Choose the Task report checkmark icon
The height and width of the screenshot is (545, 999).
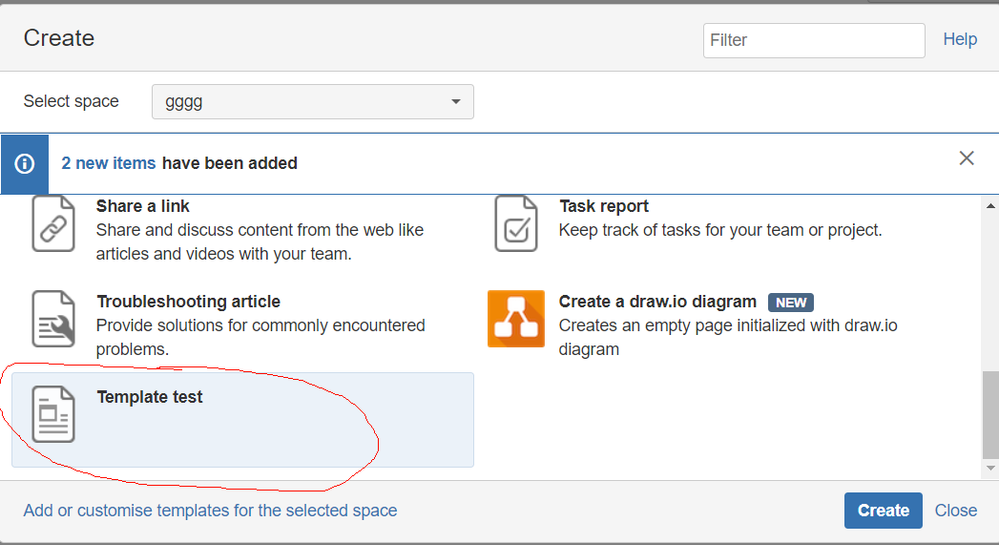516,224
